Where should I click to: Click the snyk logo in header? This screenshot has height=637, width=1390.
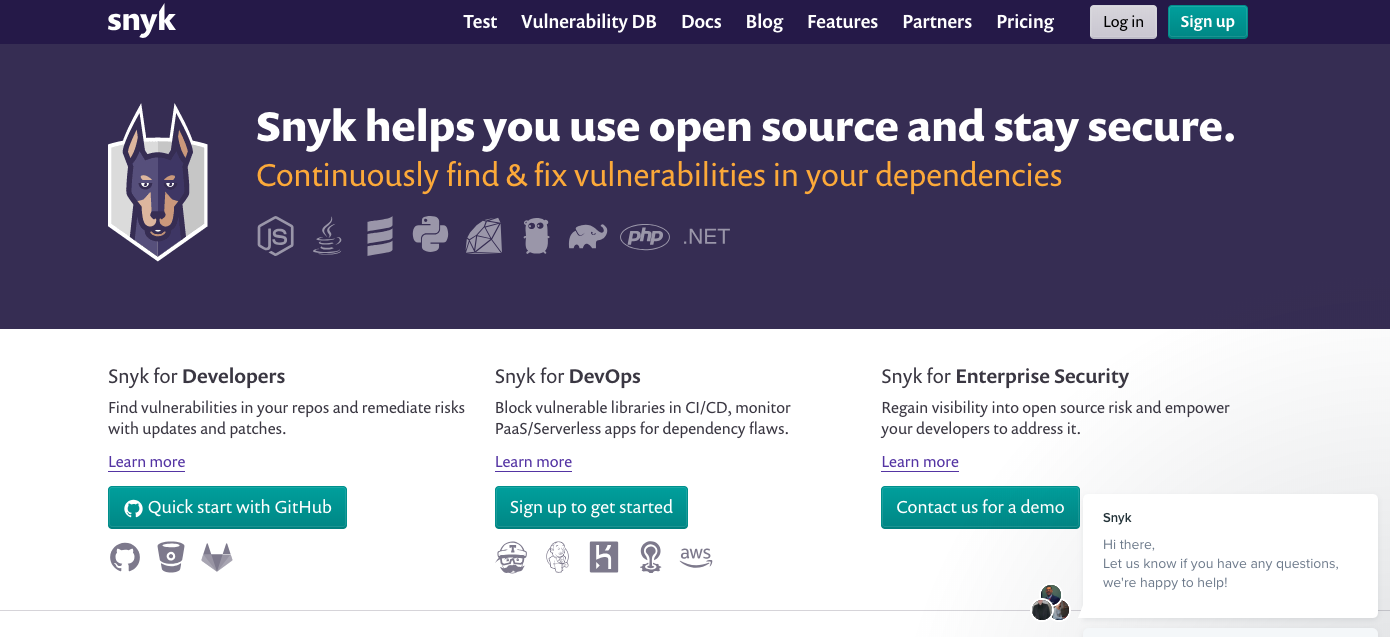click(x=141, y=21)
